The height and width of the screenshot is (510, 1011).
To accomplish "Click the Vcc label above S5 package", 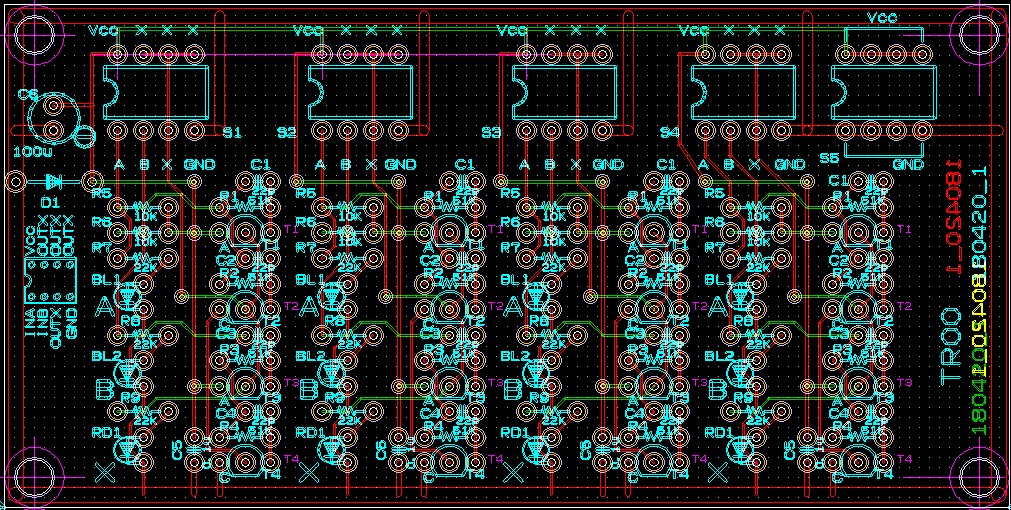I will click(x=882, y=18).
